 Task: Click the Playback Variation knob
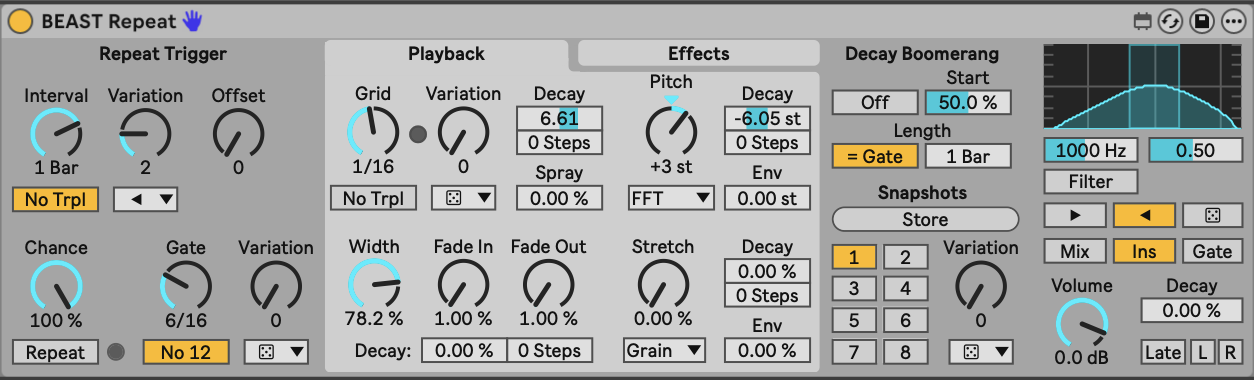pyautogui.click(x=463, y=131)
